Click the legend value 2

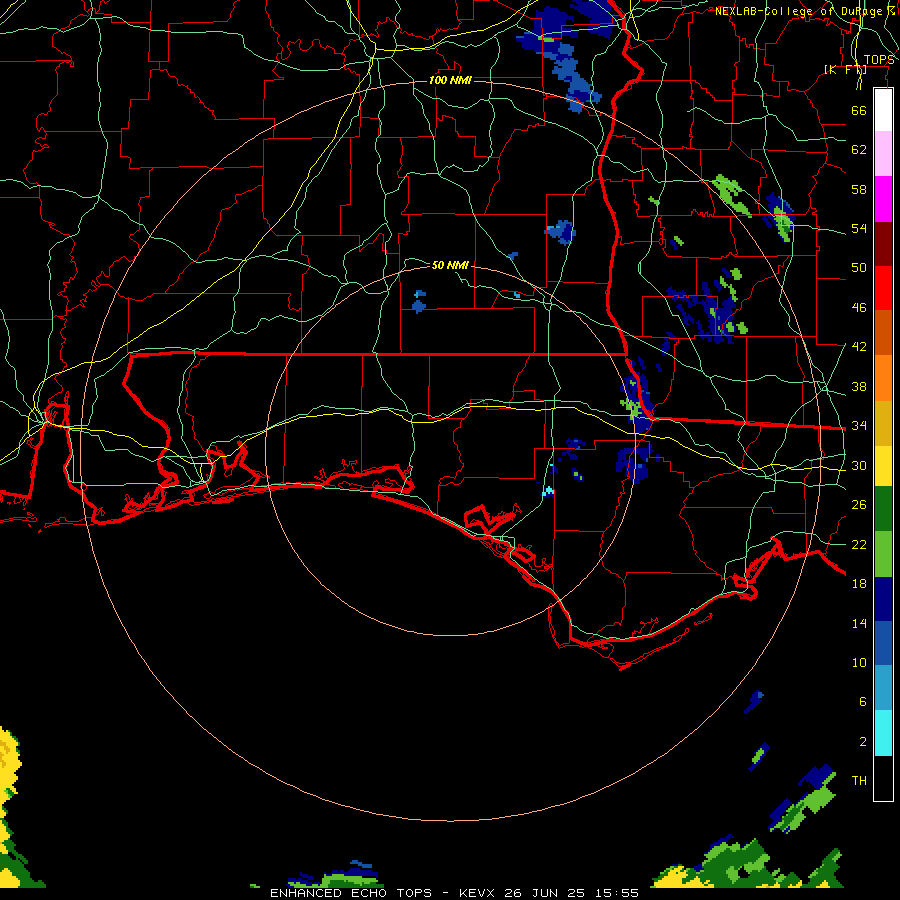coord(863,742)
